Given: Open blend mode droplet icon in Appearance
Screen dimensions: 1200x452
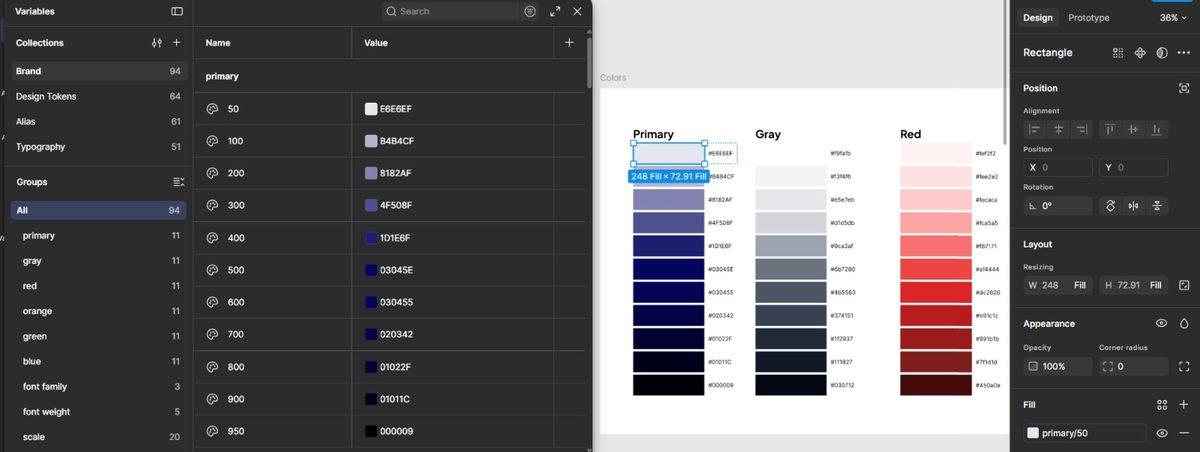Looking at the screenshot, I should point(1184,324).
